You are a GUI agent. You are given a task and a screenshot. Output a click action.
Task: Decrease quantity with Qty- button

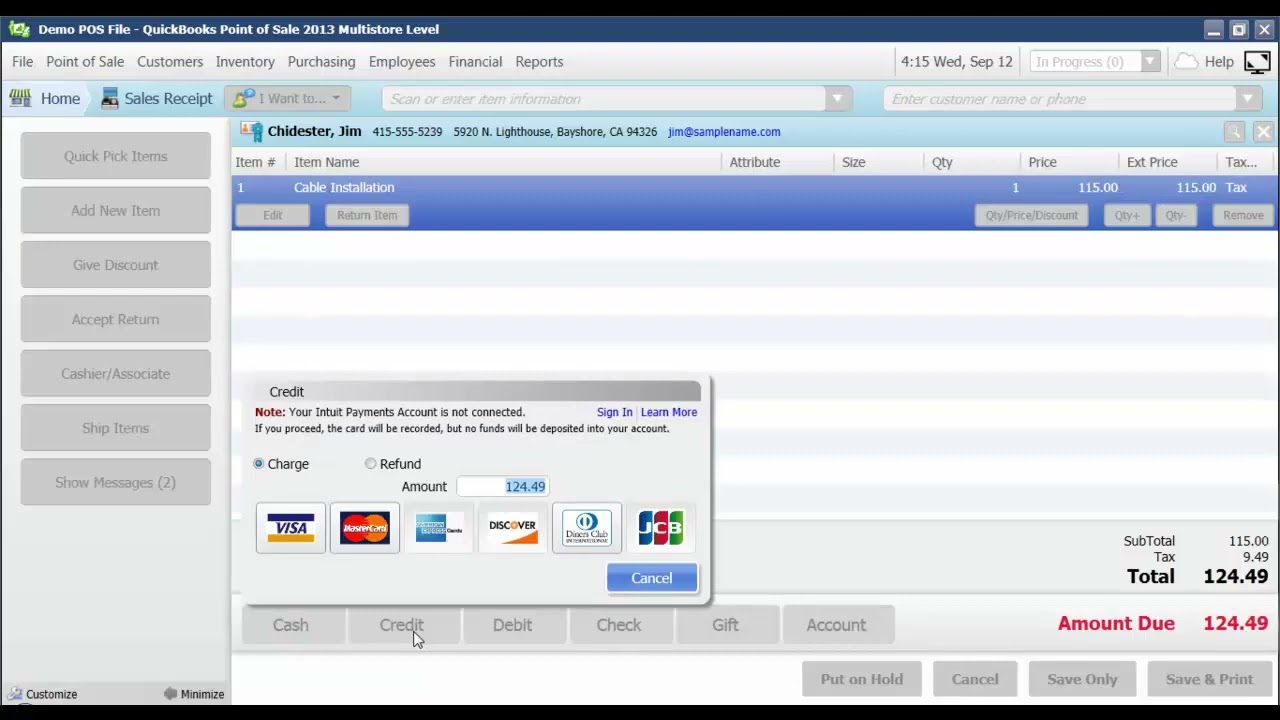pyautogui.click(x=1176, y=215)
